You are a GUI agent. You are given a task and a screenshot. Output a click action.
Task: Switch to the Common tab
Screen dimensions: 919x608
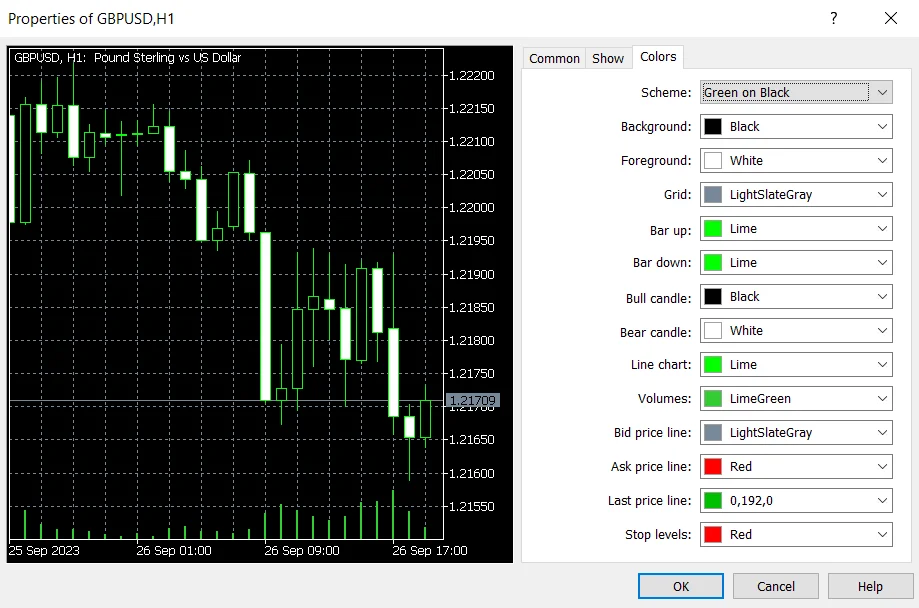click(554, 58)
